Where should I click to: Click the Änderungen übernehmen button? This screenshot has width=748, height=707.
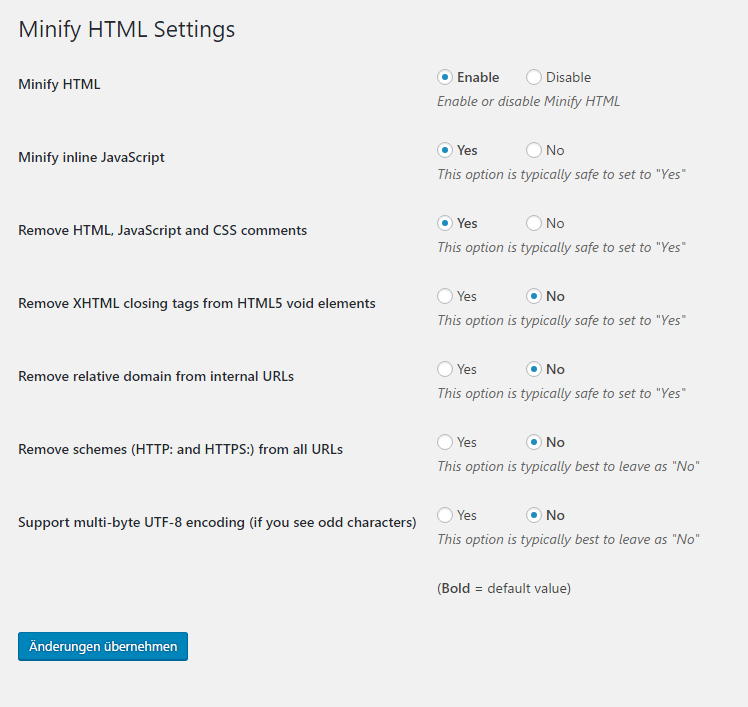click(103, 646)
